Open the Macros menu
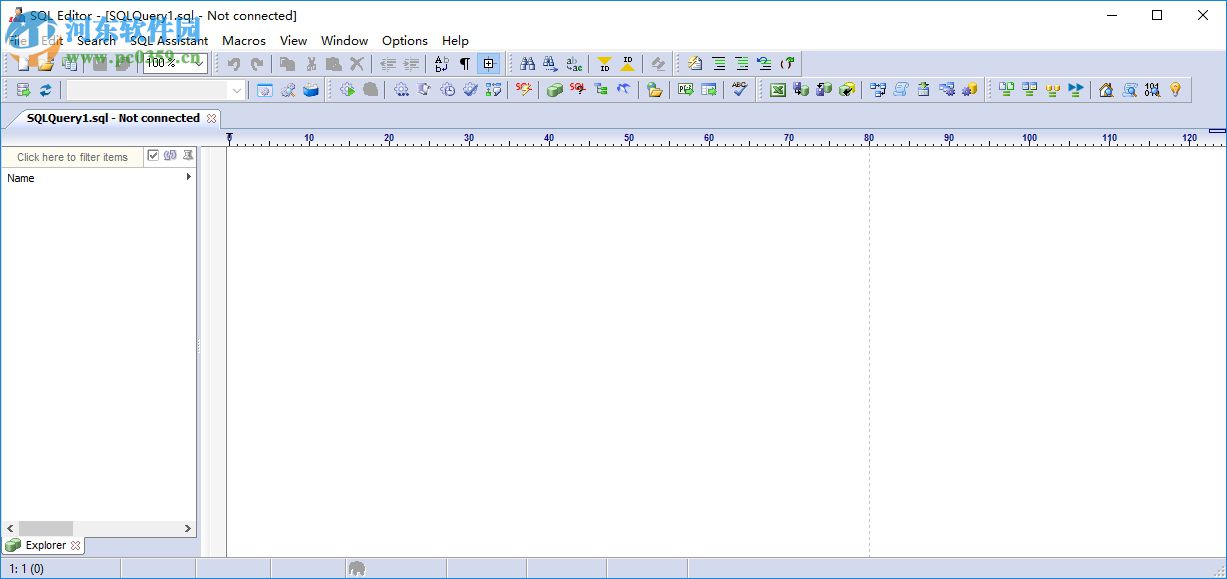The width and height of the screenshot is (1227, 579). tap(243, 41)
